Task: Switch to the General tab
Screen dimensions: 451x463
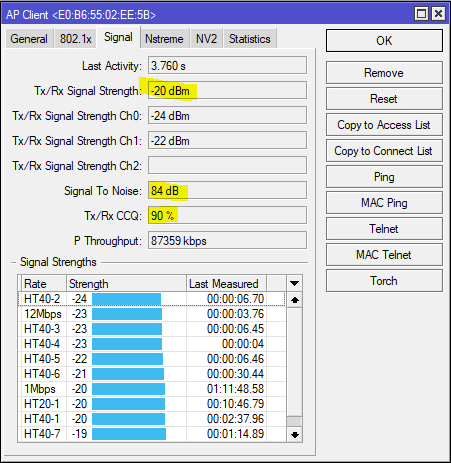Action: coord(29,39)
